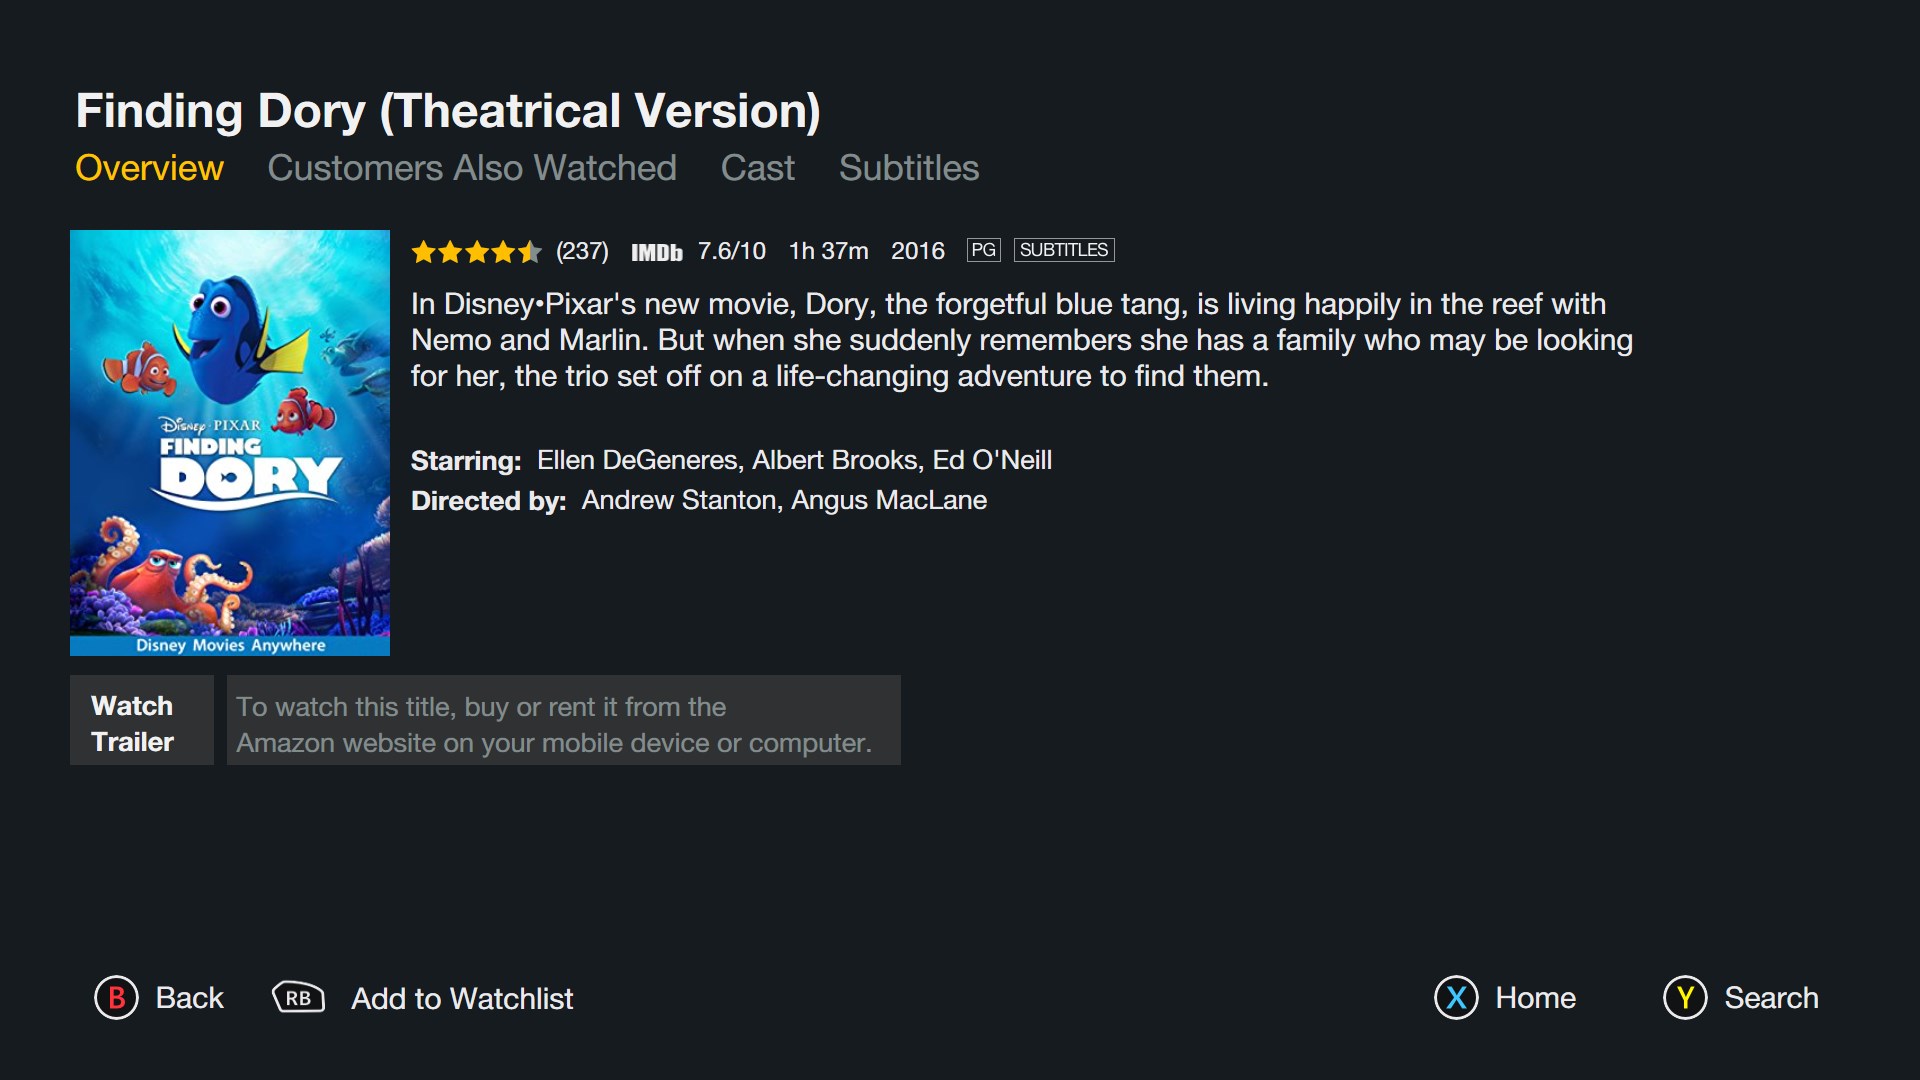Image resolution: width=1920 pixels, height=1080 pixels.
Task: Select the Finding Dory poster thumbnail
Action: 230,442
